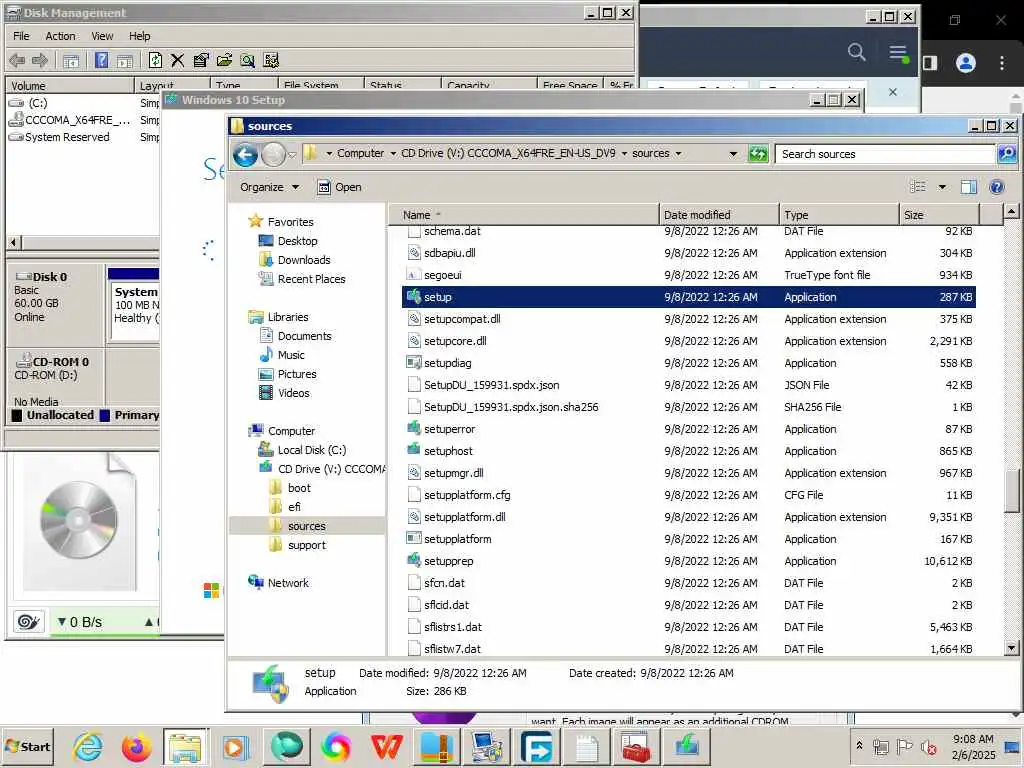Open Properties icon in Disk Management toolbar
The height and width of the screenshot is (768, 1024).
click(201, 61)
